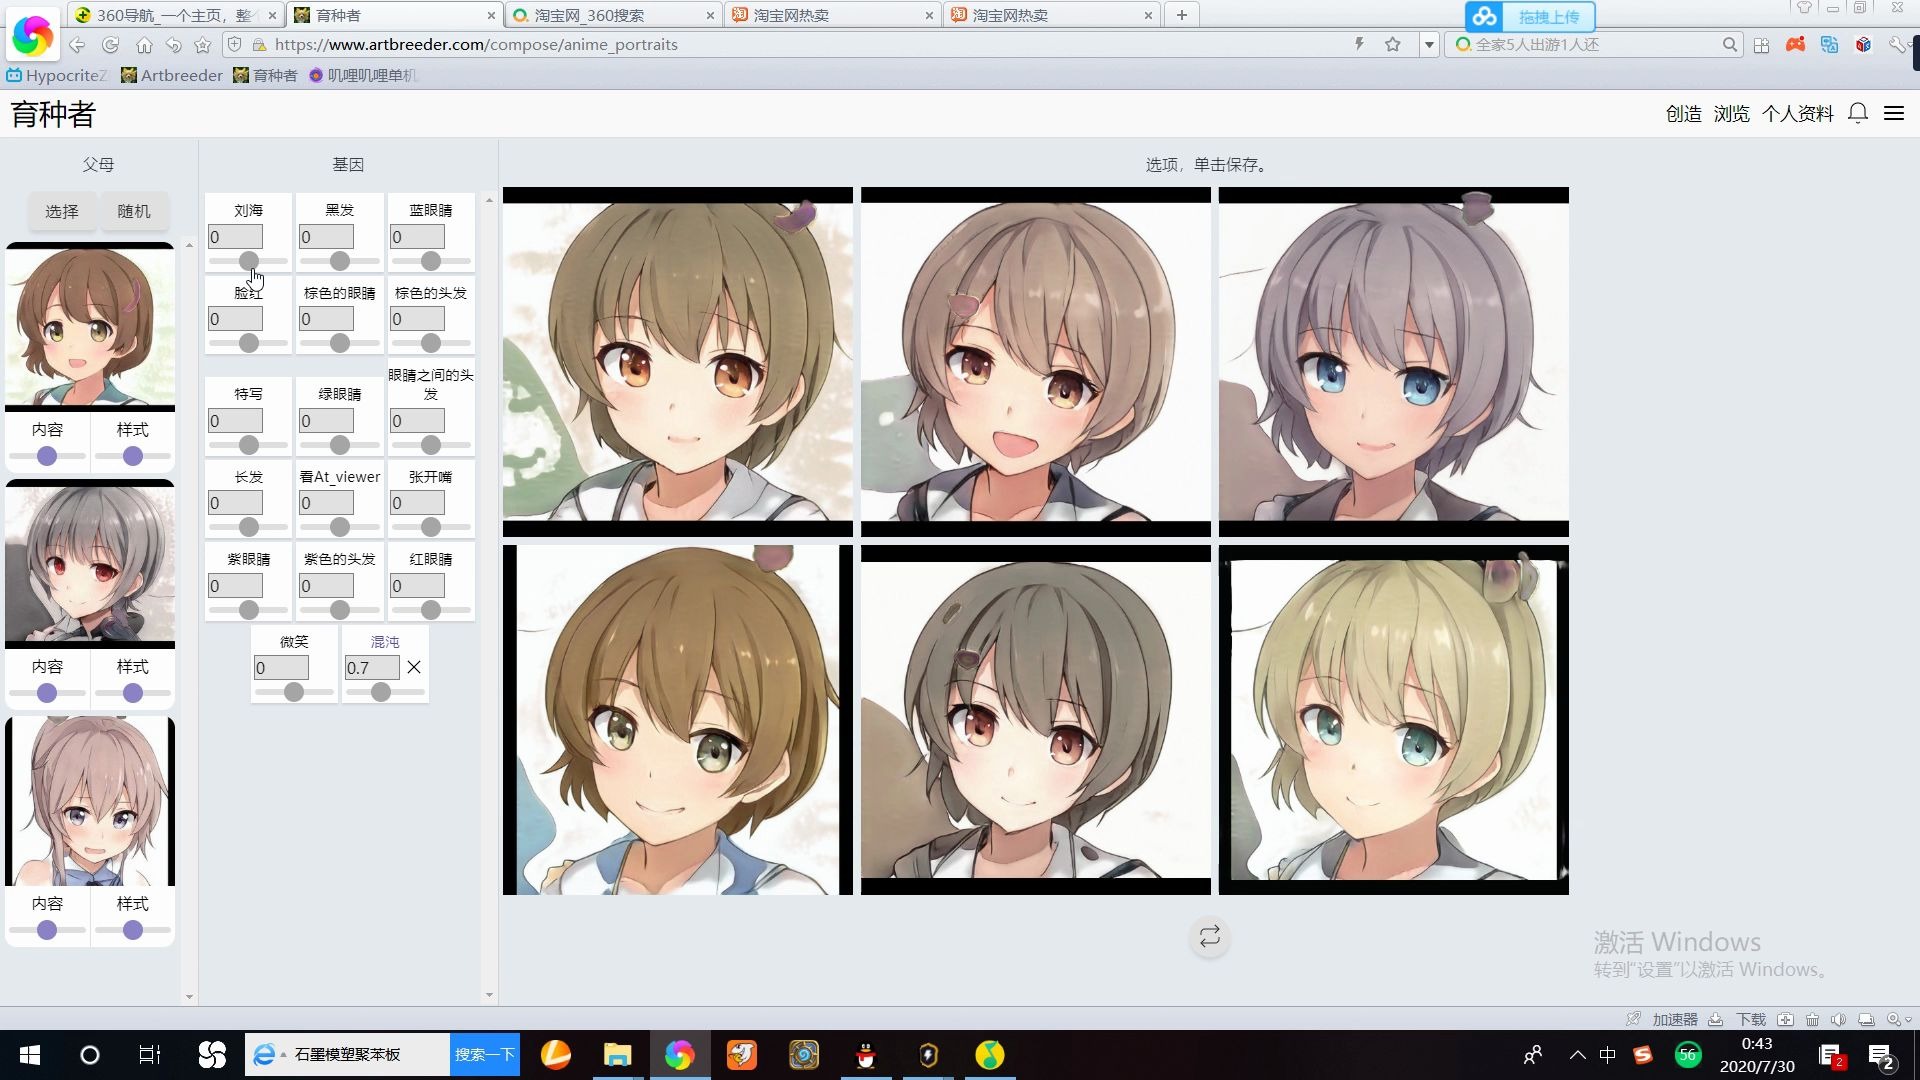Image resolution: width=1920 pixels, height=1080 pixels.
Task: Adjust the 红眼睛 red eyes slider
Action: click(431, 610)
